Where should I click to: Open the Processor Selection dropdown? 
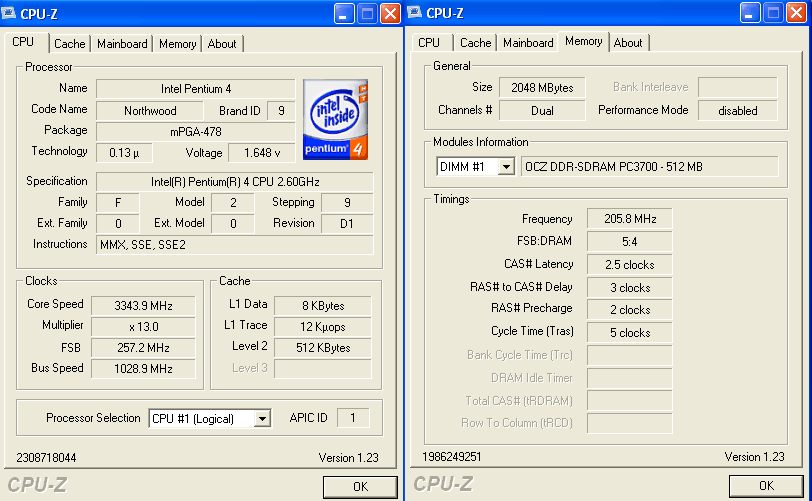262,418
